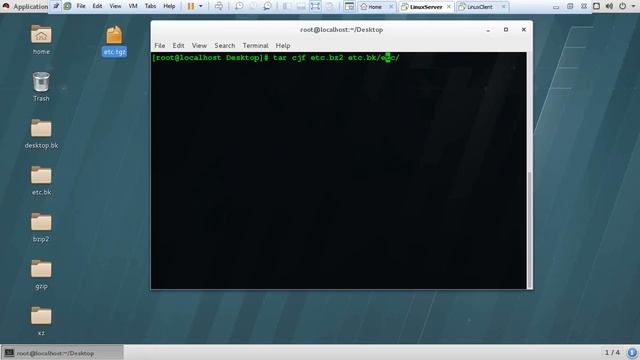Click the 1 / 4 workspace switcher
Image resolution: width=640 pixels, height=360 pixels.
pyautogui.click(x=612, y=352)
